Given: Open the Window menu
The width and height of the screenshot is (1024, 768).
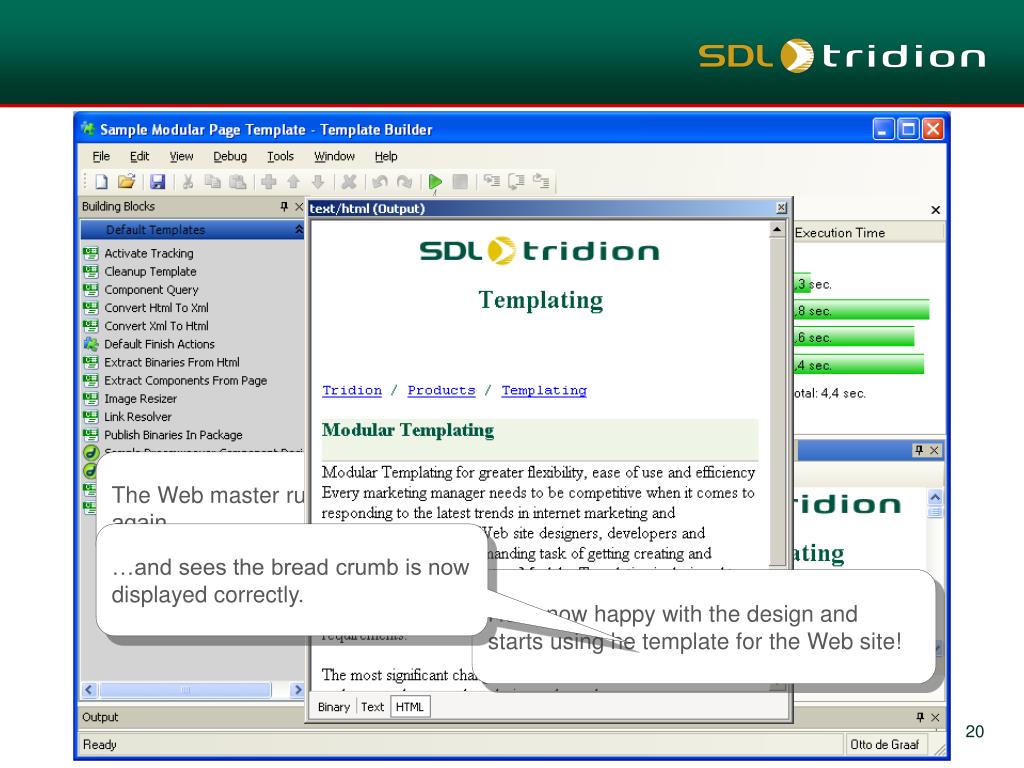Looking at the screenshot, I should coord(334,156).
